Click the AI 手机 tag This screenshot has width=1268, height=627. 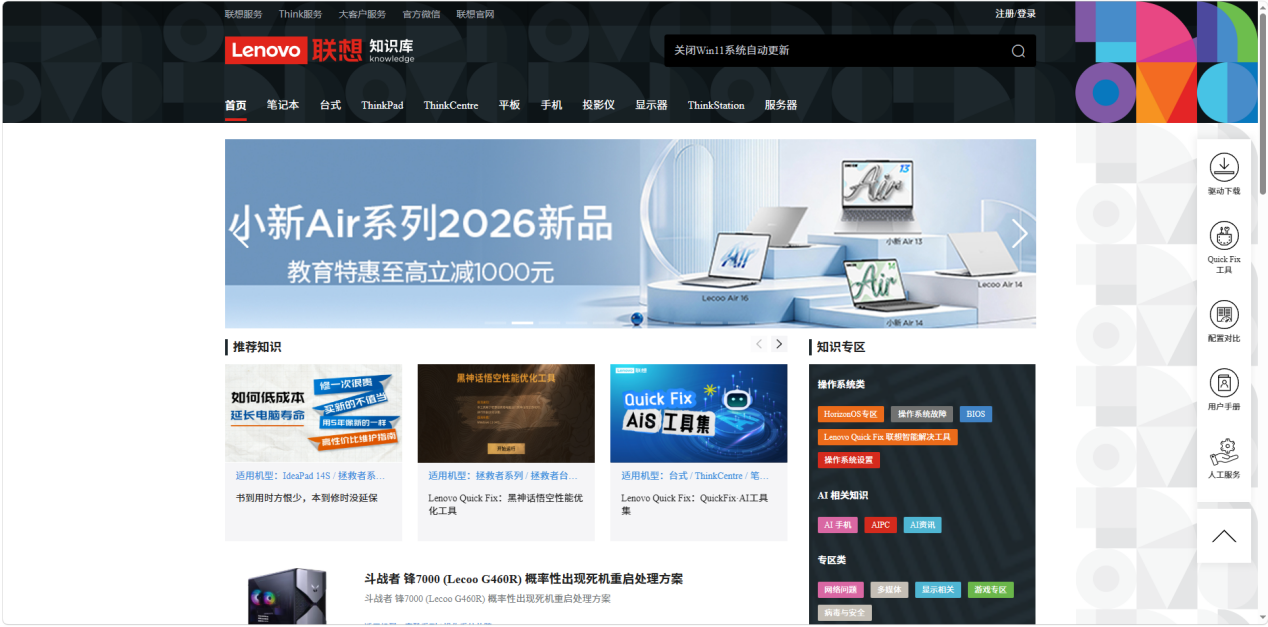[x=838, y=525]
